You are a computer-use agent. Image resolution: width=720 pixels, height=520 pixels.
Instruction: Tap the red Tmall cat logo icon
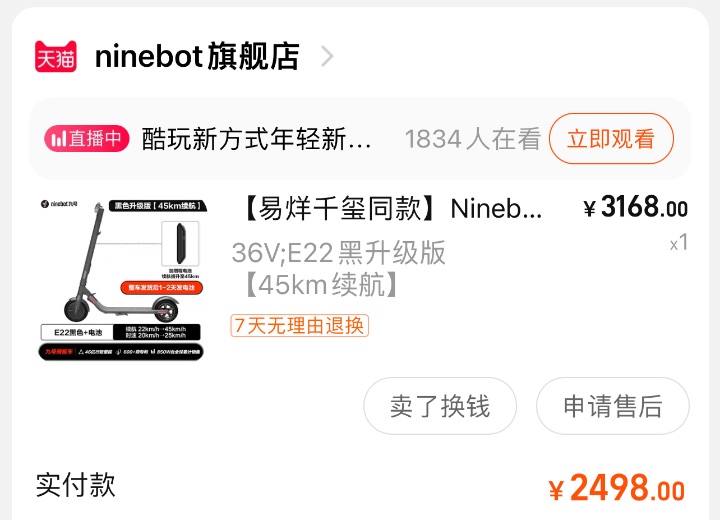coord(56,57)
